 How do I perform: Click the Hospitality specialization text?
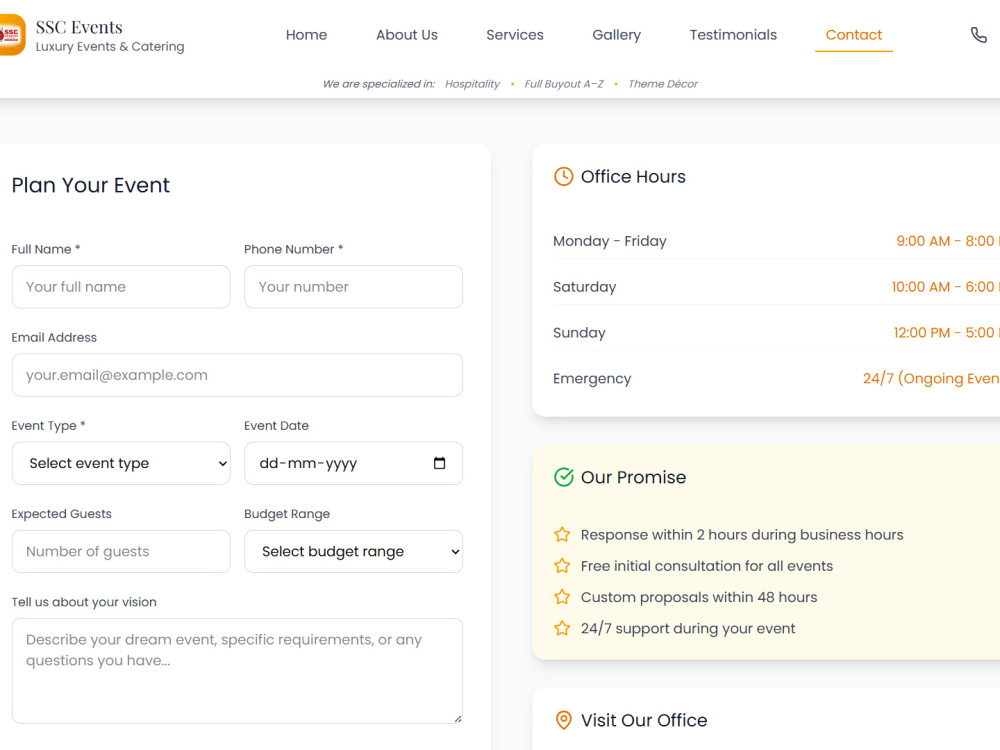[x=473, y=84]
